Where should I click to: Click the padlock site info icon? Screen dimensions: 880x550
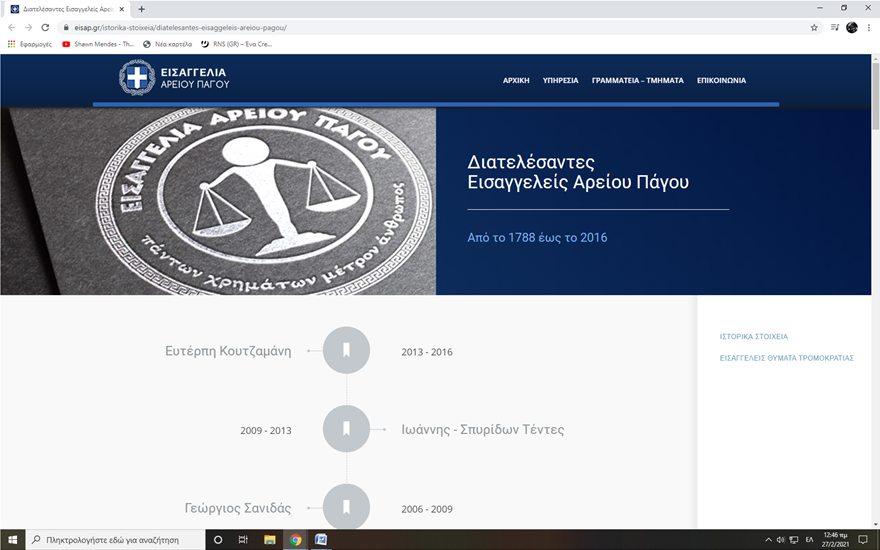click(66, 28)
